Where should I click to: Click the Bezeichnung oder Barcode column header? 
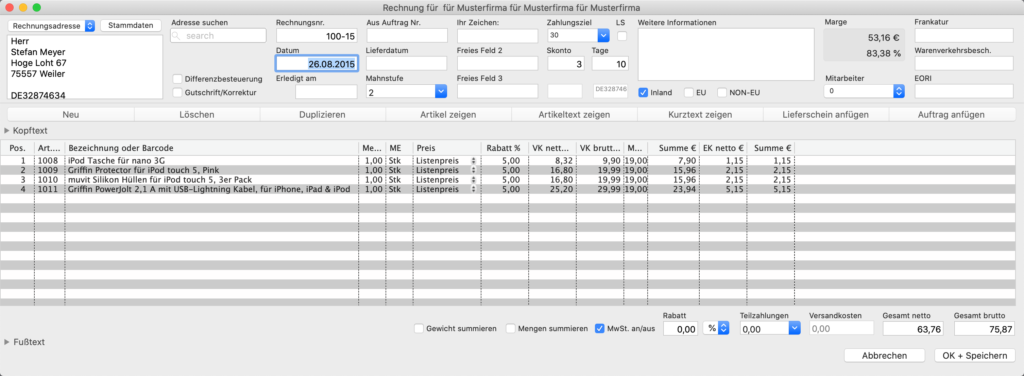(x=212, y=148)
